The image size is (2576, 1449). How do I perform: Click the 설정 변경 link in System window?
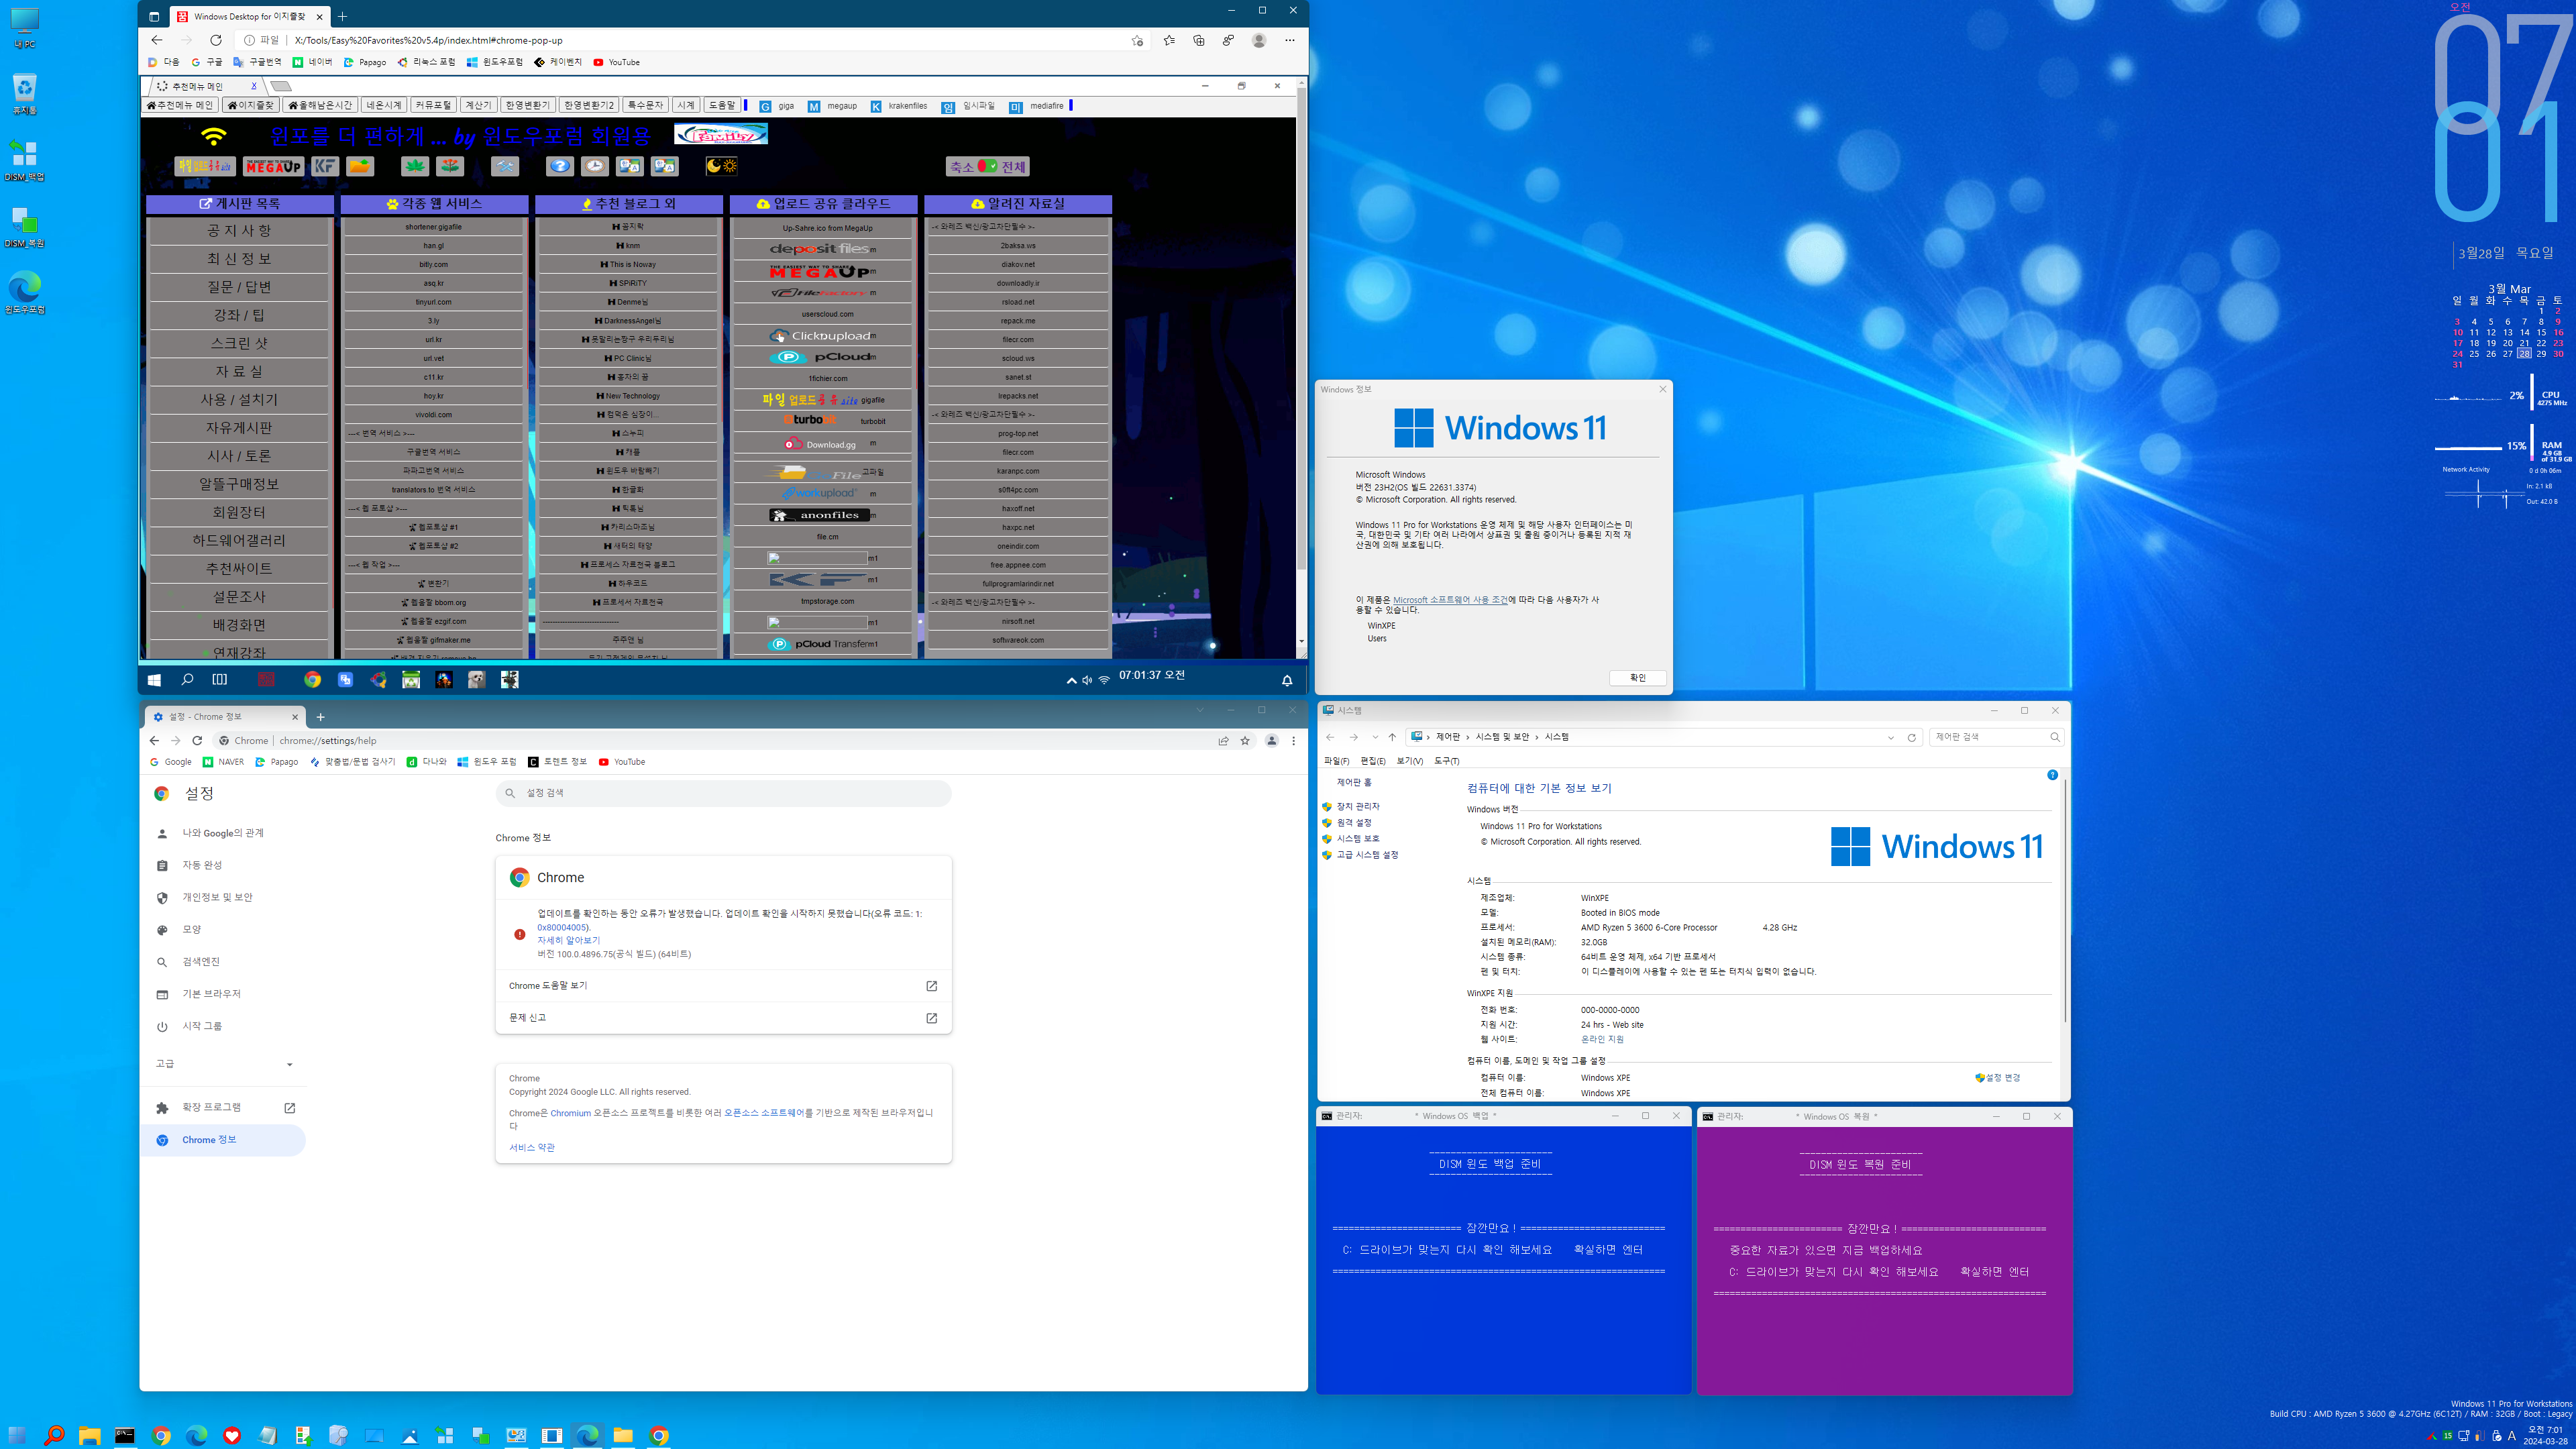pyautogui.click(x=2002, y=1077)
